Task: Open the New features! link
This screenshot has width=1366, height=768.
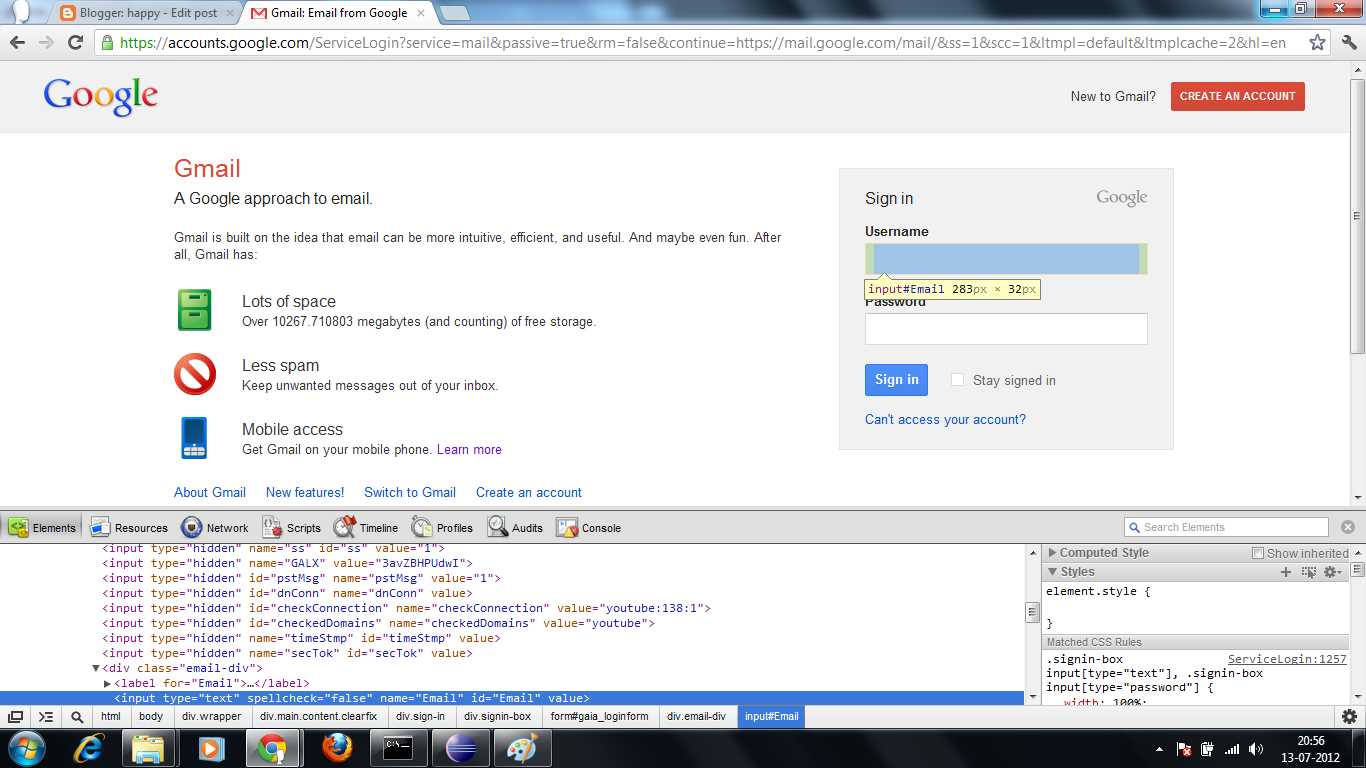Action: click(x=305, y=492)
